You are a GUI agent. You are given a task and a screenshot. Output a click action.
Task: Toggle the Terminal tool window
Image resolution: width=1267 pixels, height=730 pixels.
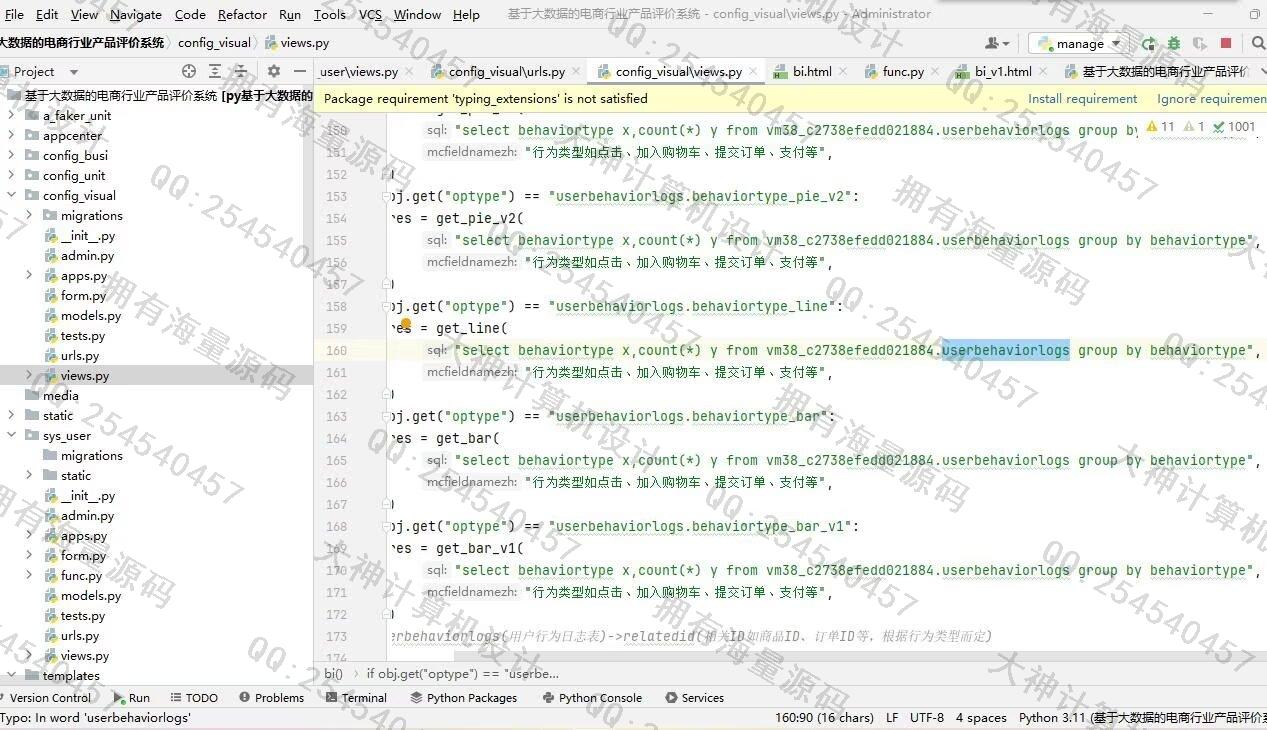point(356,698)
